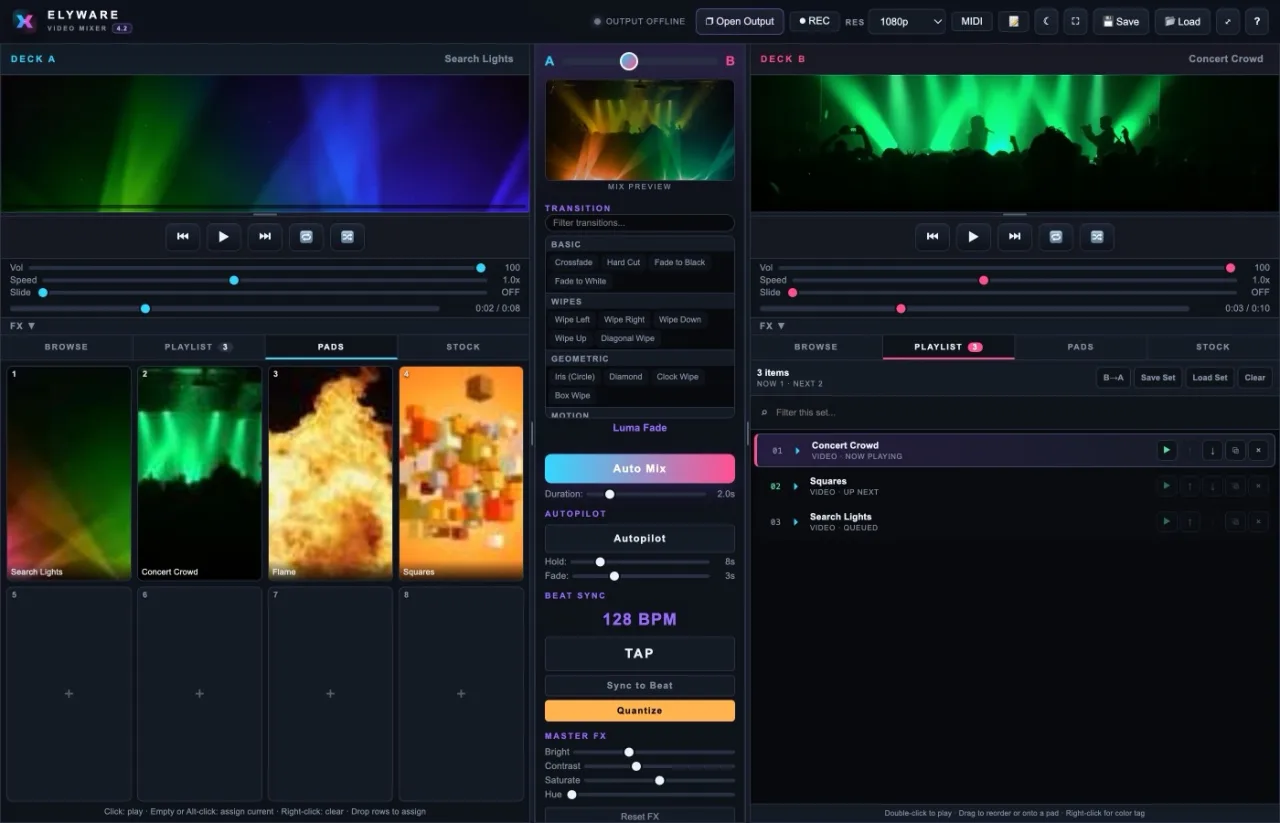
Task: Toggle the dark mode moon icon
Action: tap(1046, 21)
